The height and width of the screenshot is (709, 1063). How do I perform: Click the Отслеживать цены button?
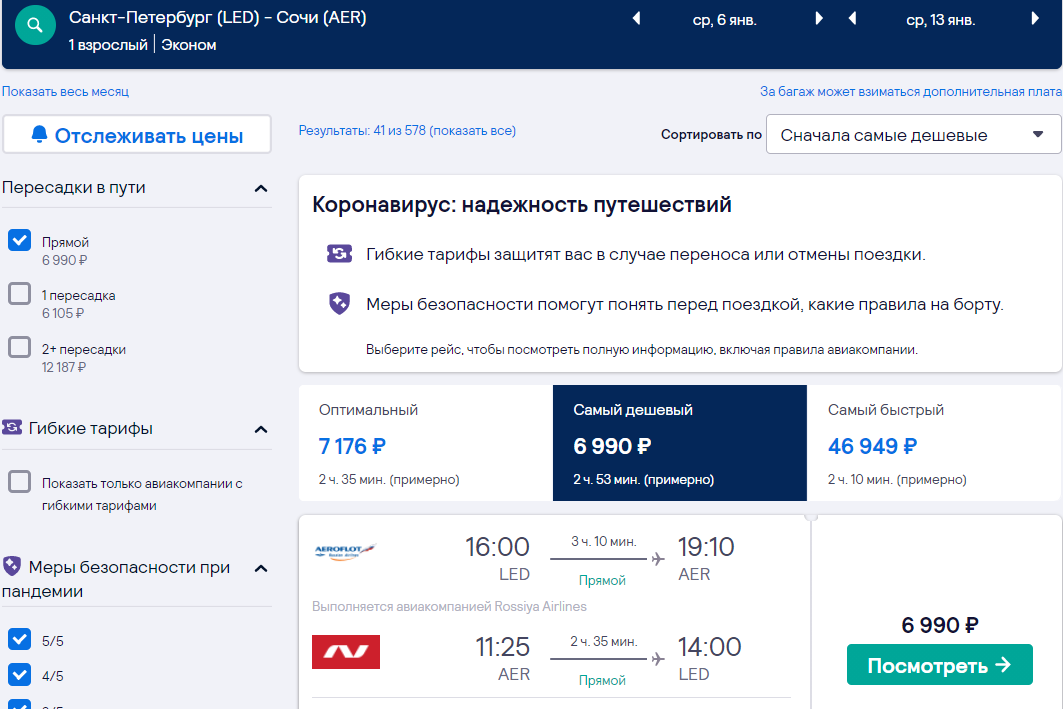137,135
